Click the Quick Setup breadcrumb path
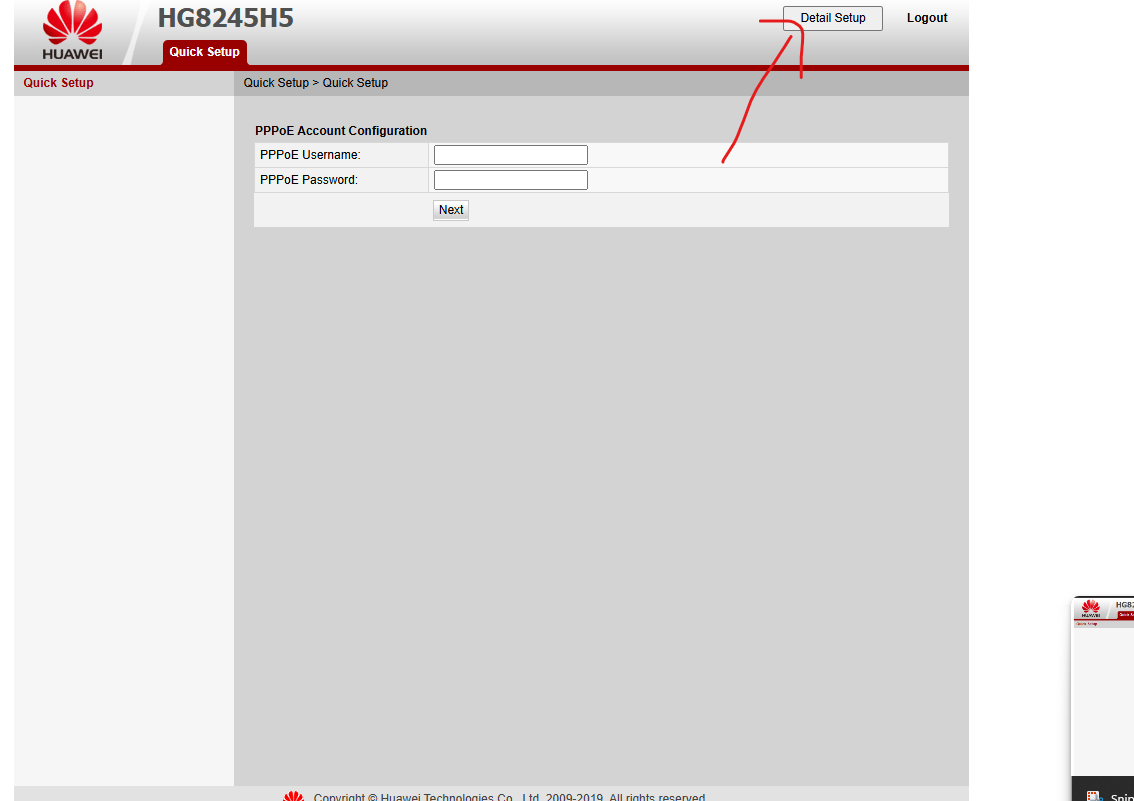This screenshot has height=801, width=1134. (x=315, y=82)
